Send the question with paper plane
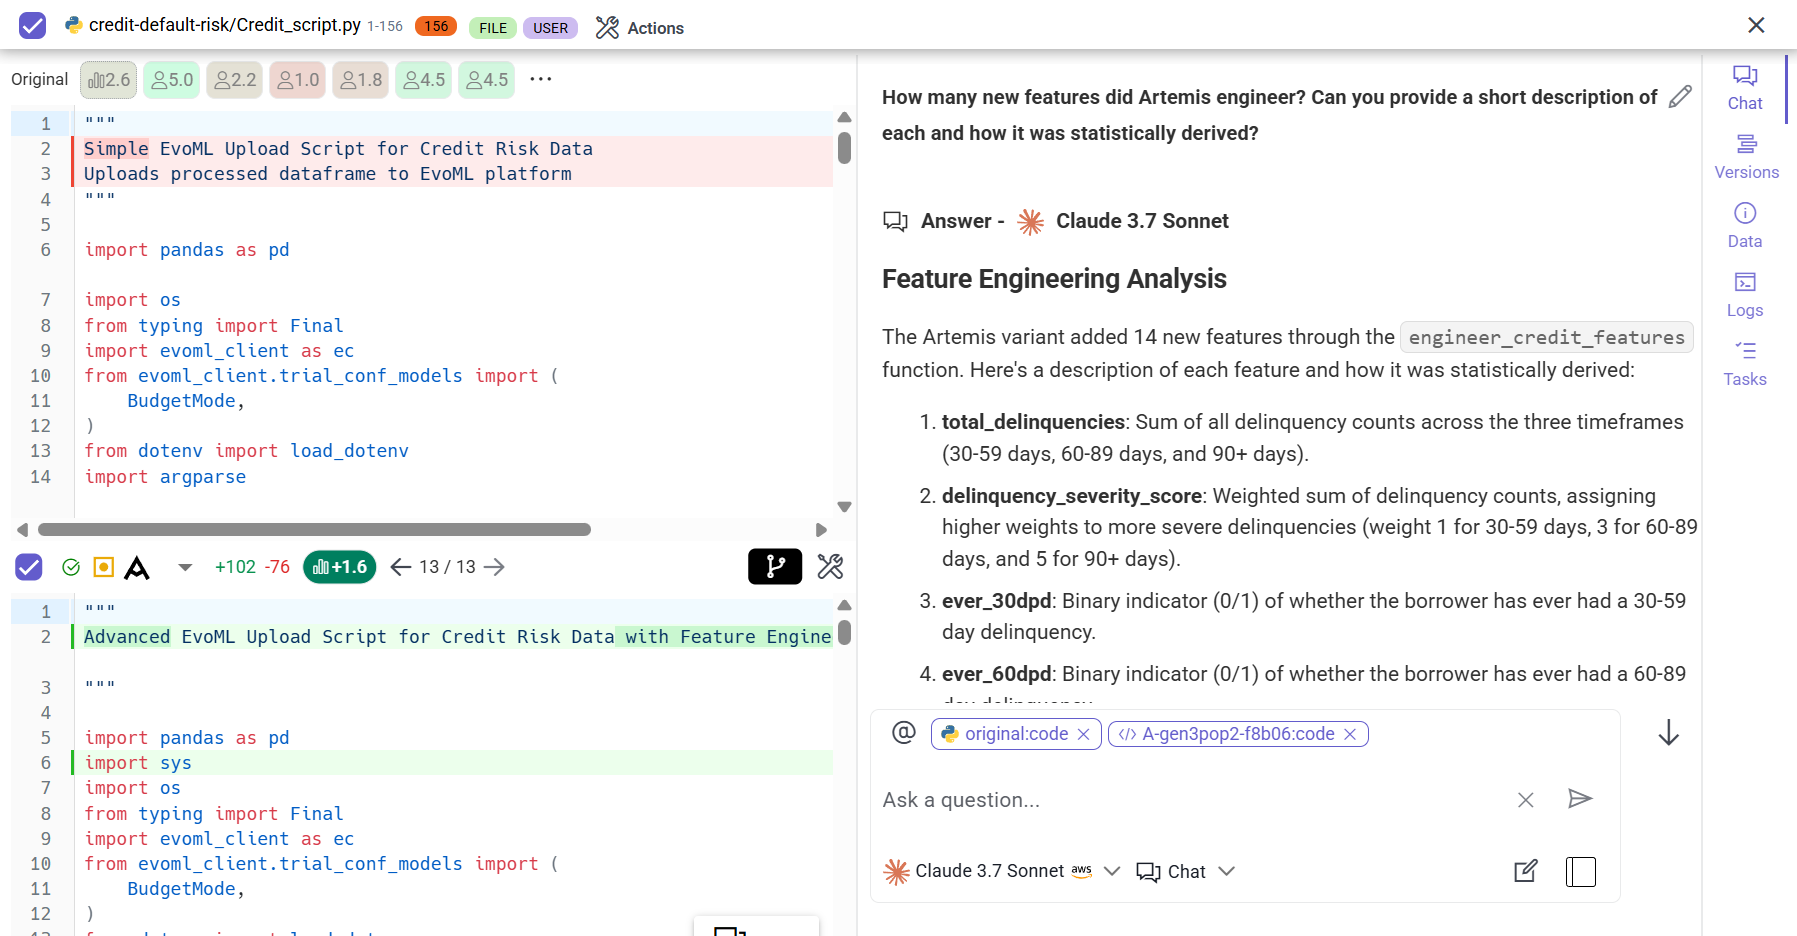This screenshot has height=936, width=1797. tap(1580, 798)
